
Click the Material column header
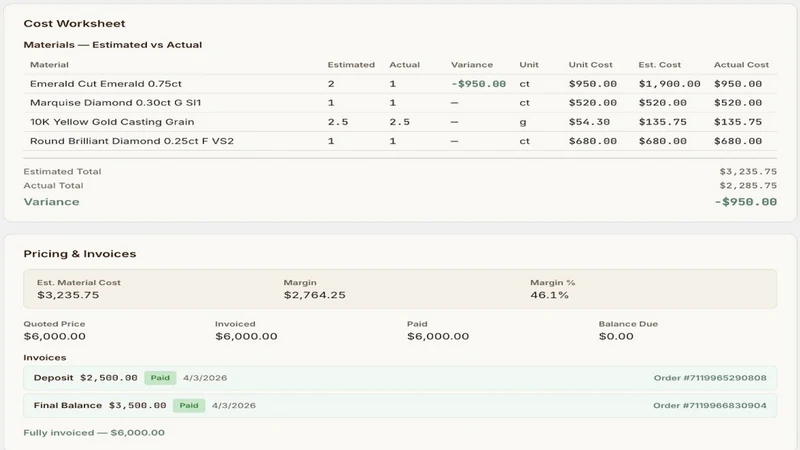pyautogui.click(x=49, y=65)
